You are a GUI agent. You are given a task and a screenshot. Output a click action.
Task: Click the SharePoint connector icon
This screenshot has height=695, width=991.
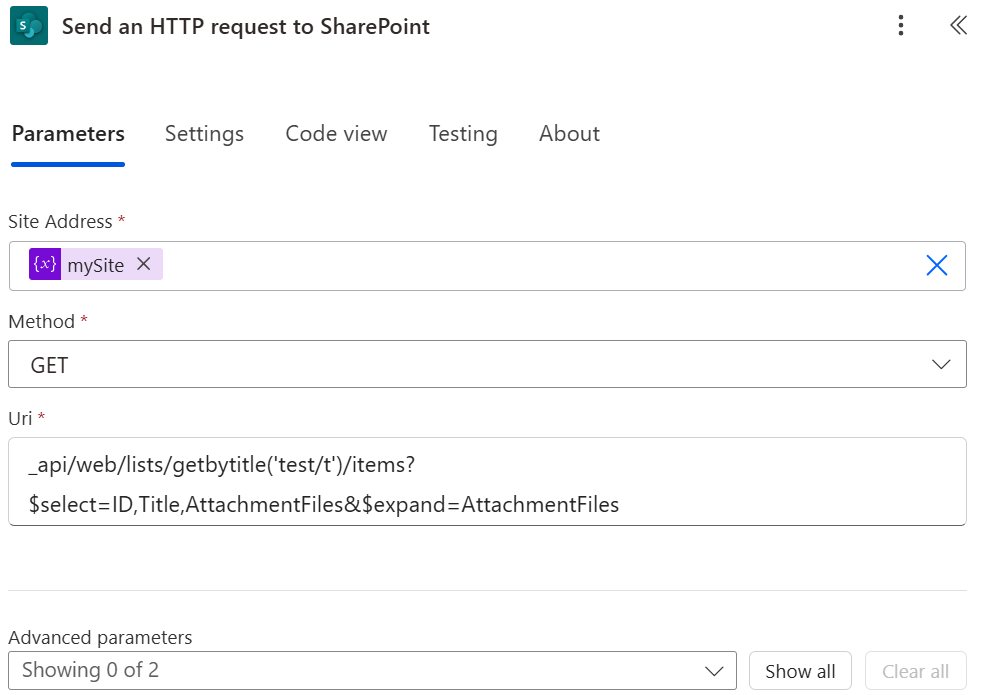(29, 26)
